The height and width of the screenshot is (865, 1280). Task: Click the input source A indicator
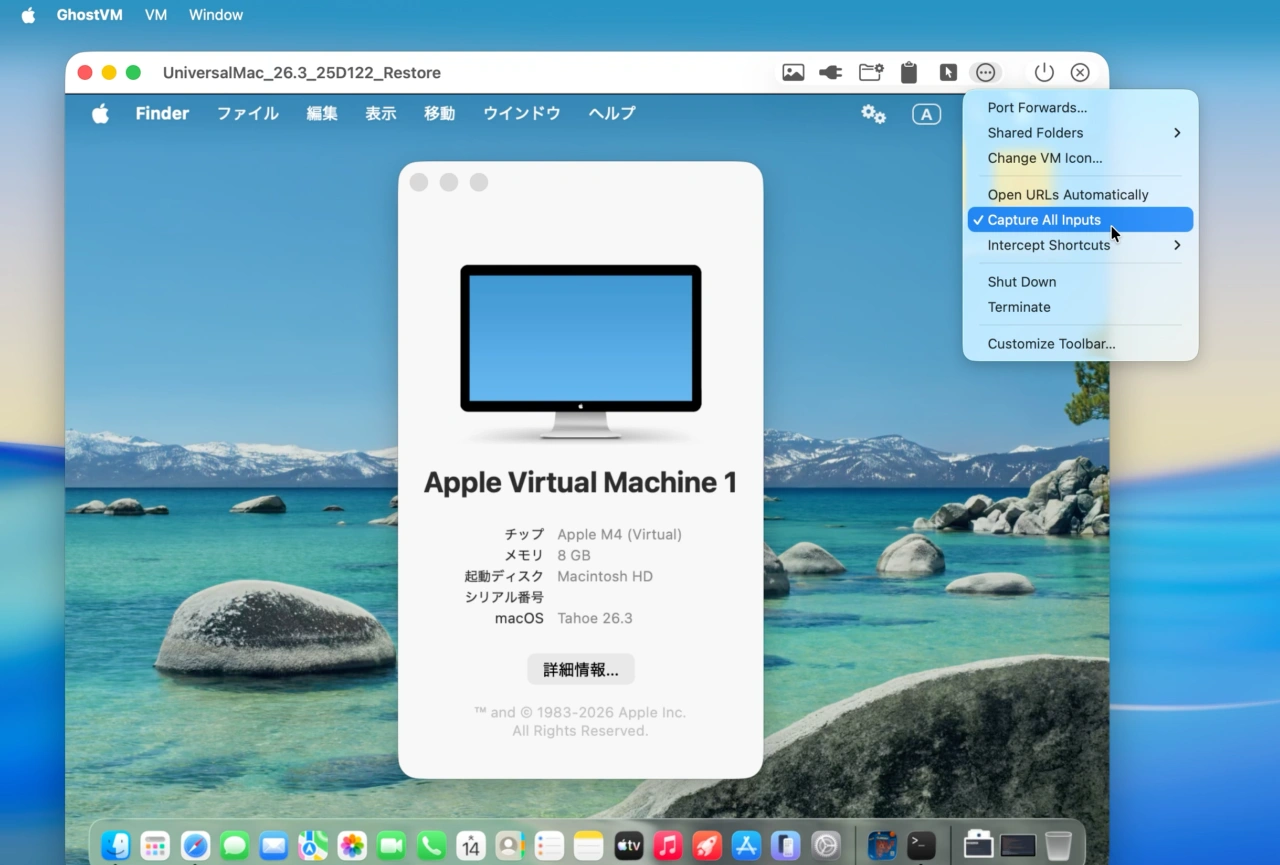(926, 114)
